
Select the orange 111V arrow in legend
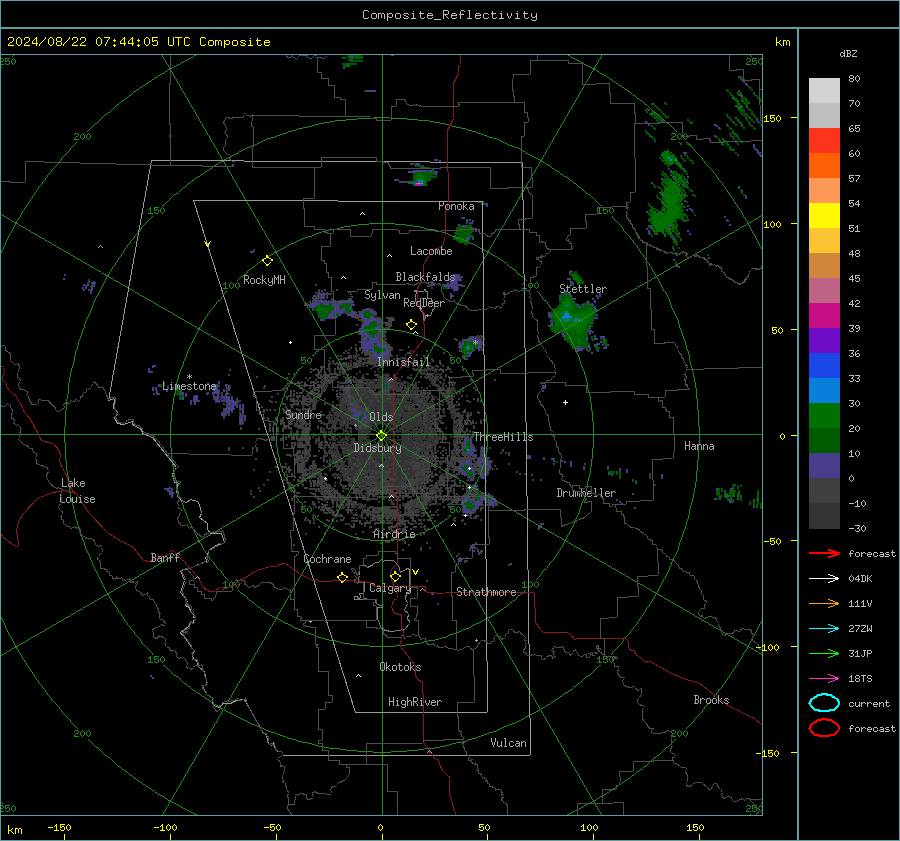pyautogui.click(x=824, y=603)
